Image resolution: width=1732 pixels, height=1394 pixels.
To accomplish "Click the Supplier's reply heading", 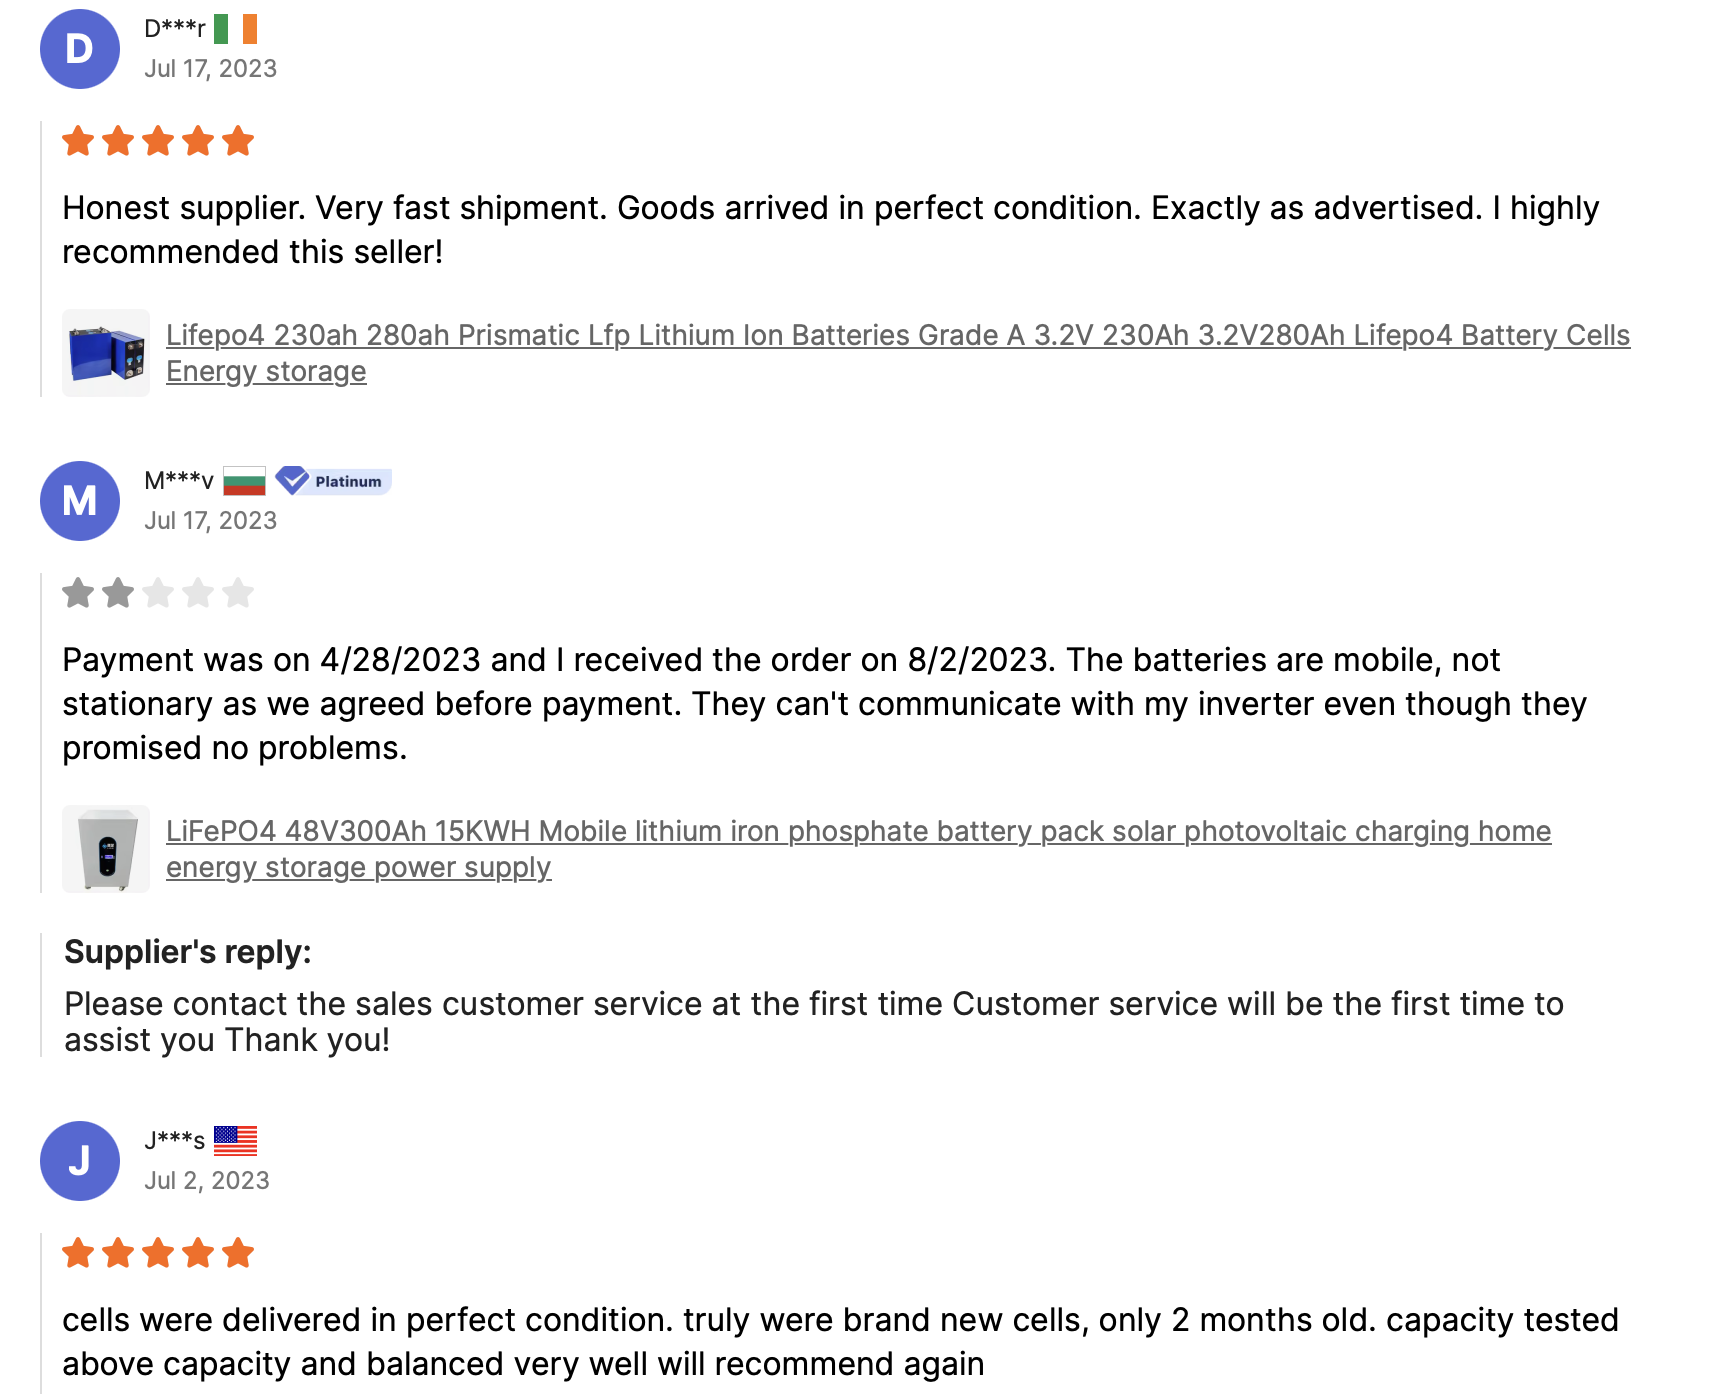I will tap(188, 952).
